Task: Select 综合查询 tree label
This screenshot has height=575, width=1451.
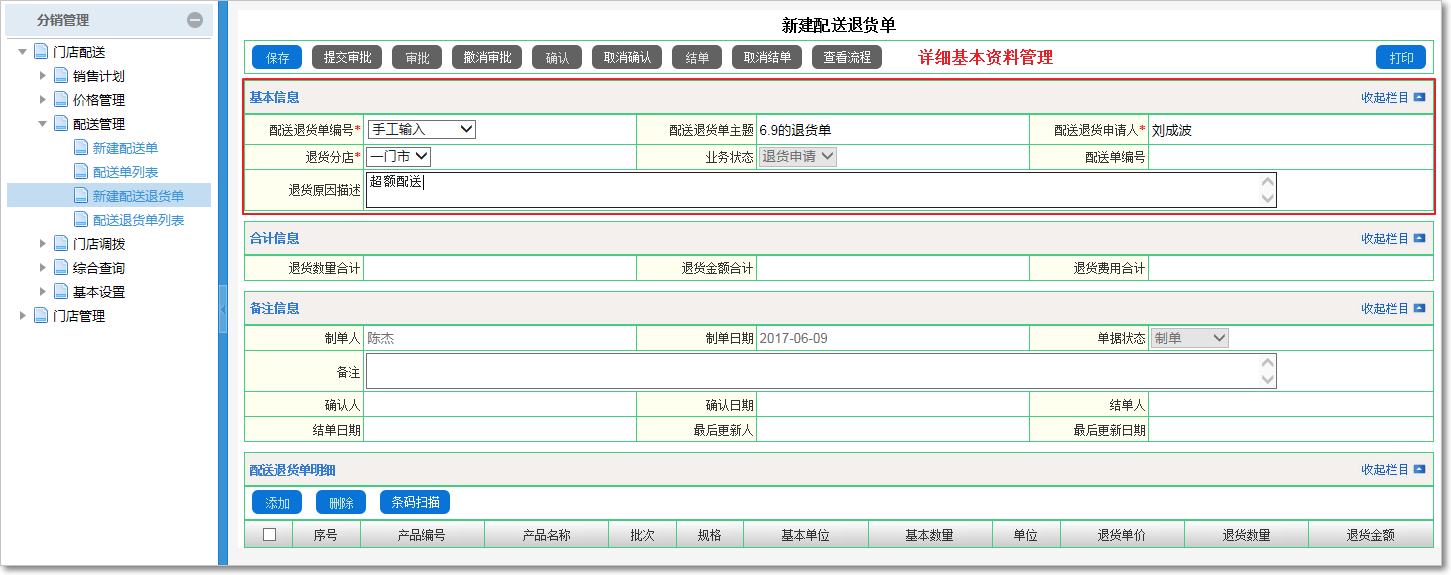Action: point(99,268)
